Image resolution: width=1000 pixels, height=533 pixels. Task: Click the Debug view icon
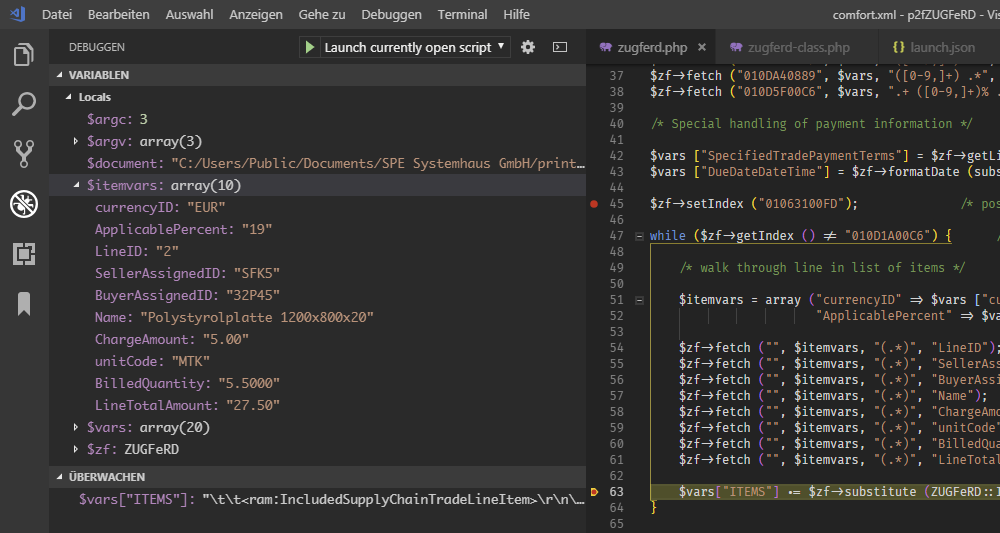24,204
